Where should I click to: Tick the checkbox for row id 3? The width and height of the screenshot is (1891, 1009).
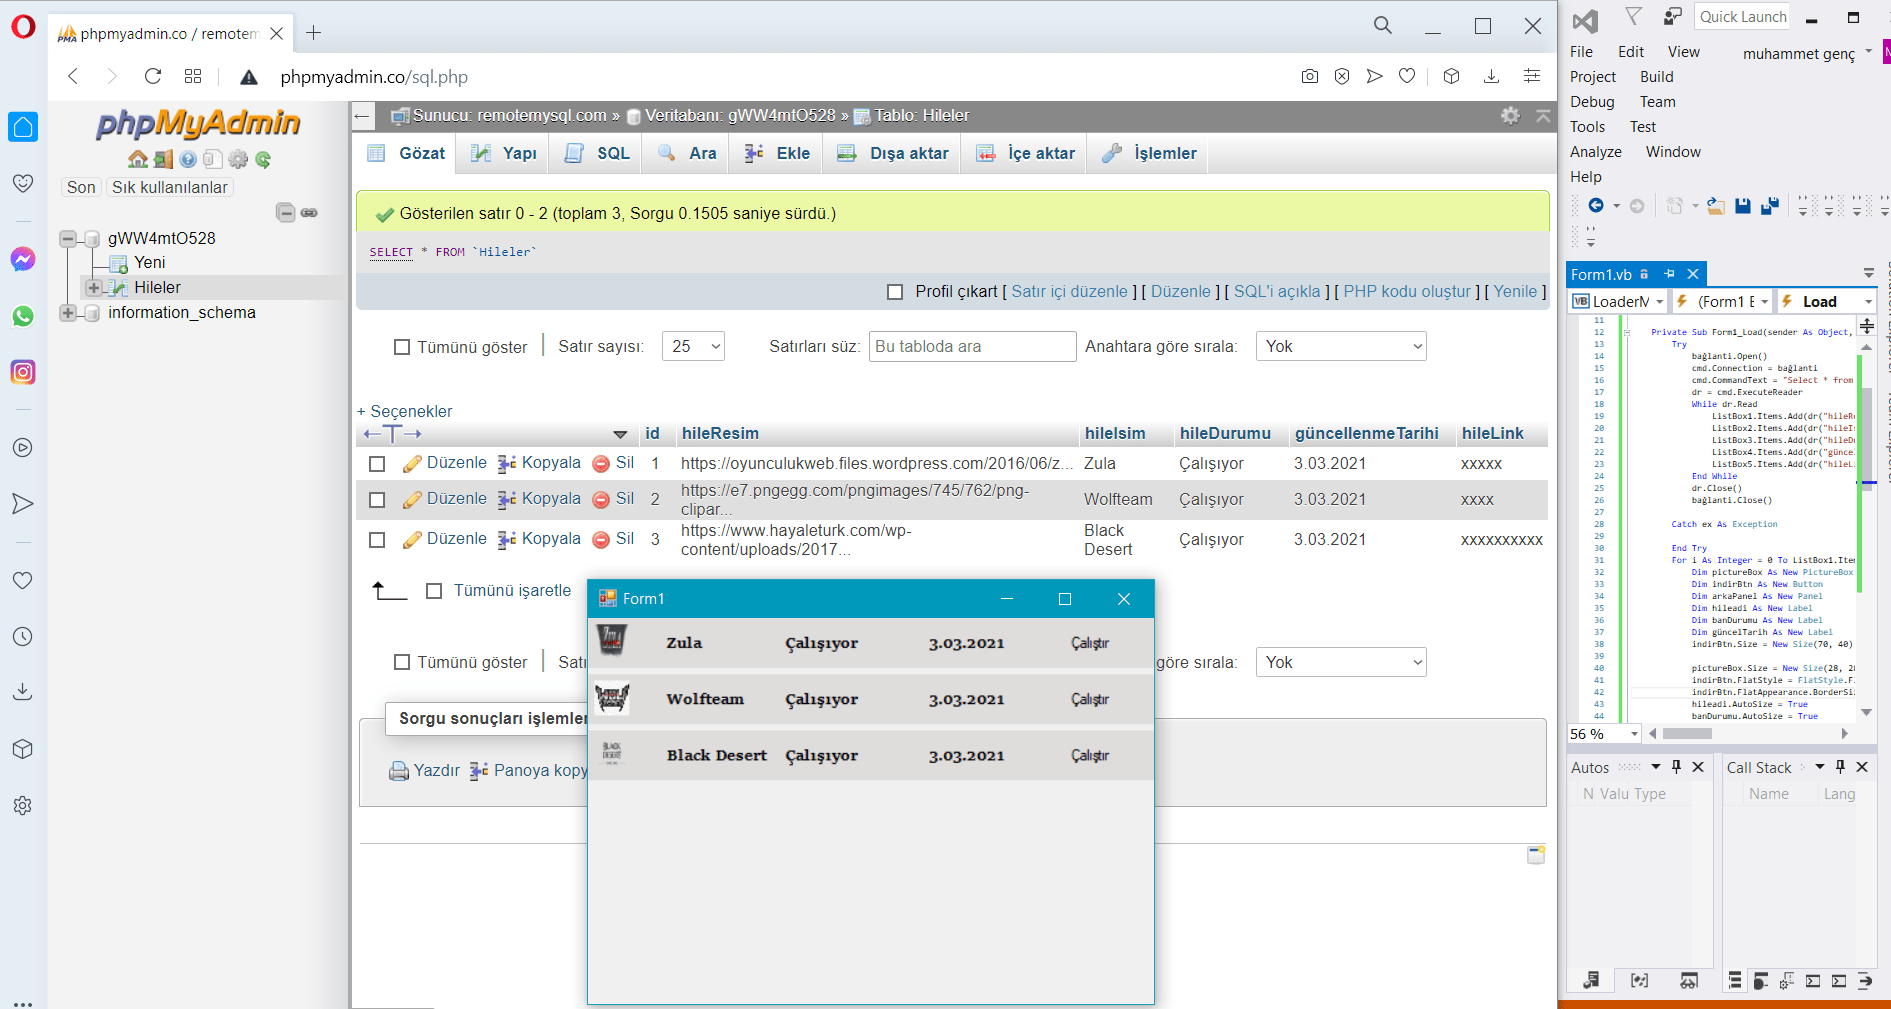[377, 540]
